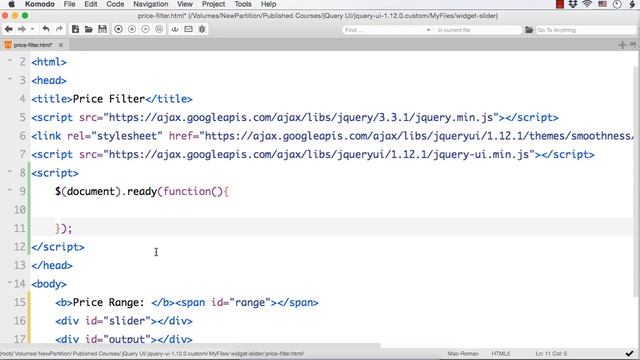Click the closing '</script>' tag on line 12

click(58, 247)
